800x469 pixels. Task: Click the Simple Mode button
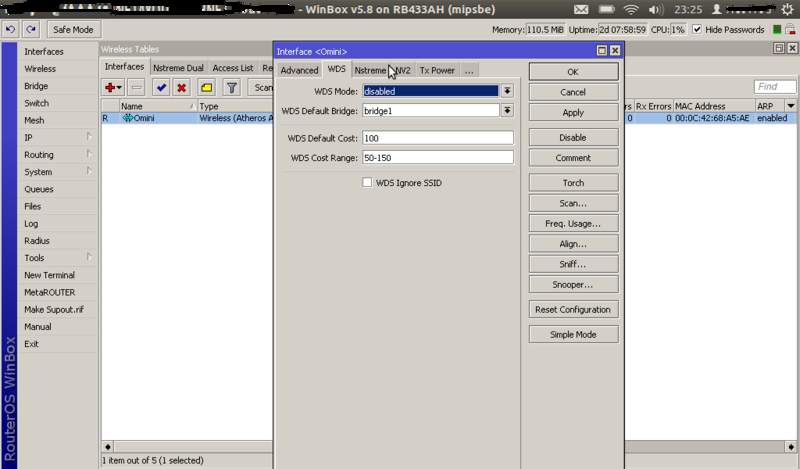tap(573, 334)
